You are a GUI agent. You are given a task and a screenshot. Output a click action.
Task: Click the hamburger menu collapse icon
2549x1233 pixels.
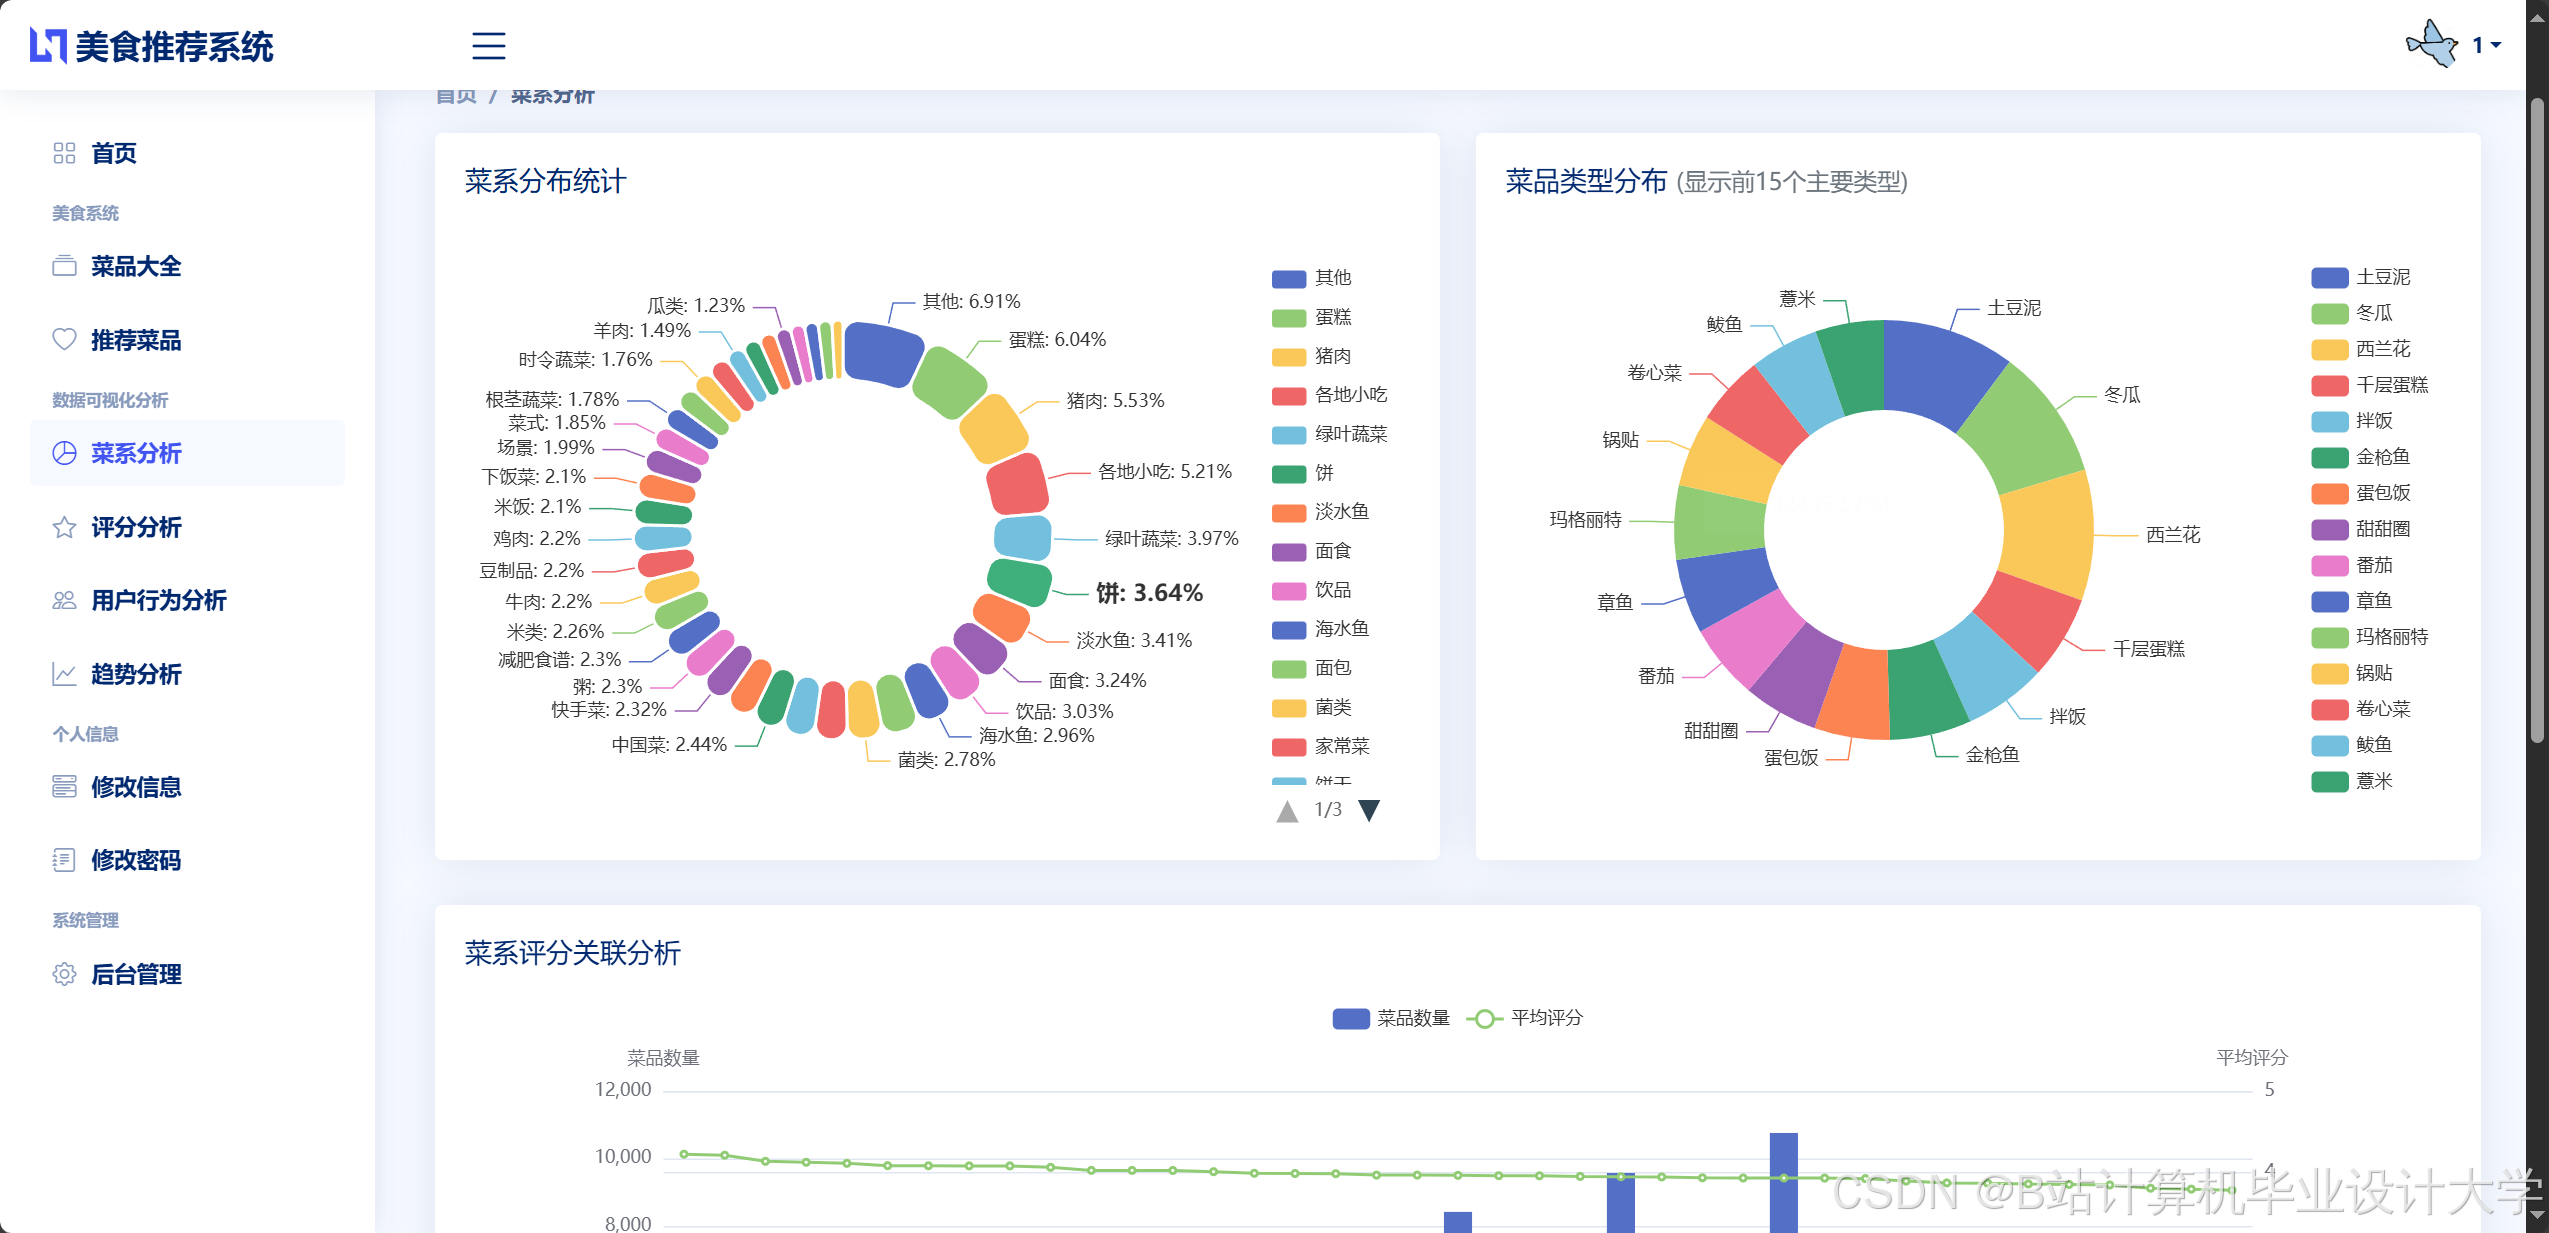(x=488, y=46)
